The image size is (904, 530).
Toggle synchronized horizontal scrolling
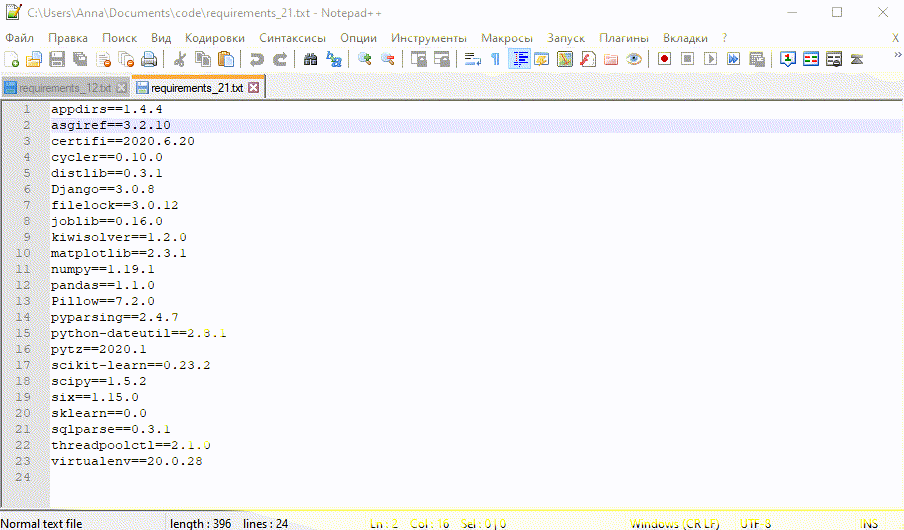click(442, 59)
